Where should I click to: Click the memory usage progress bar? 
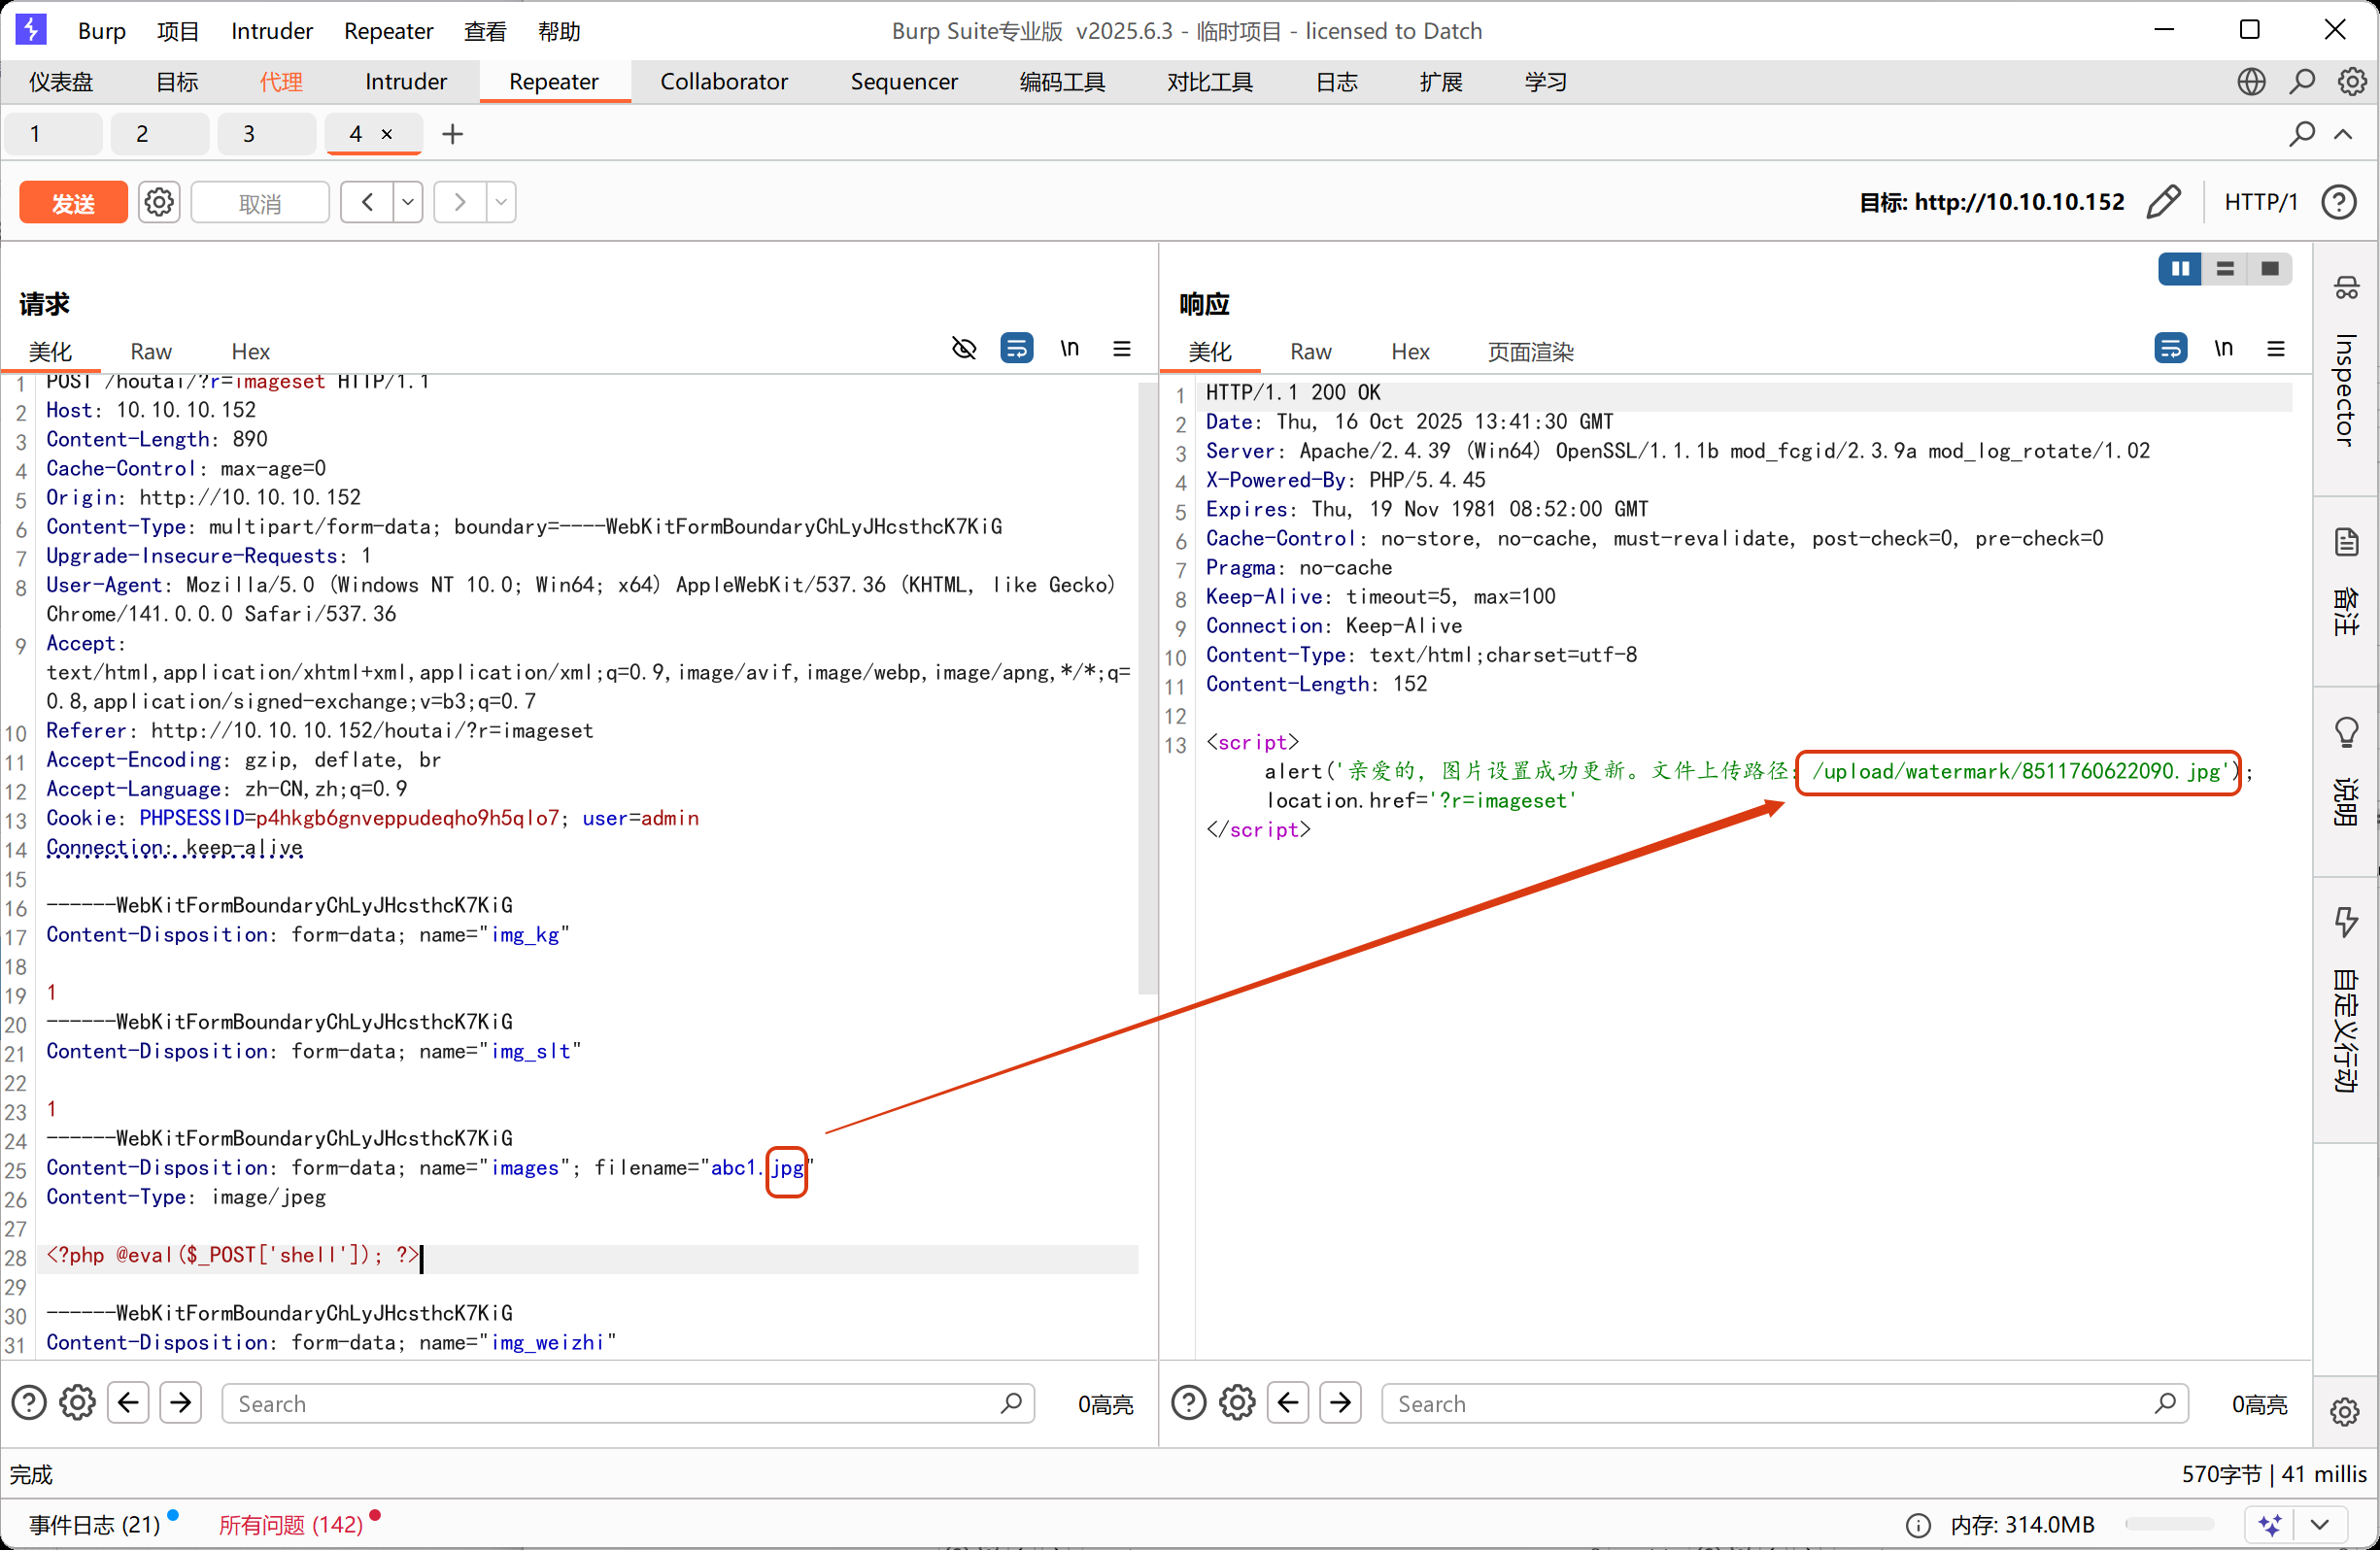click(x=2169, y=1524)
